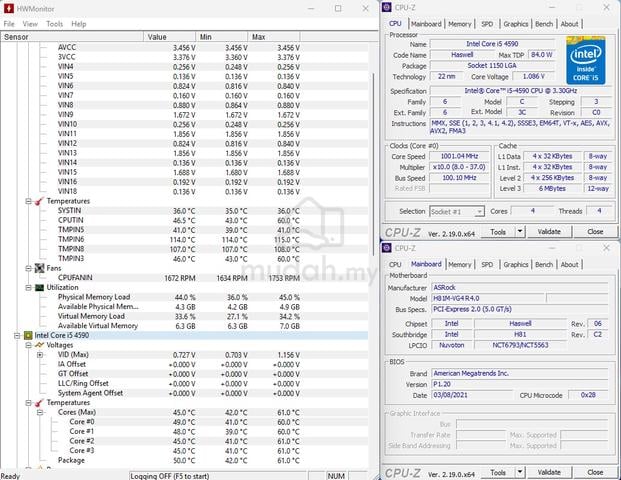Click the CPU-Z icon in lower window title bar

387,248
